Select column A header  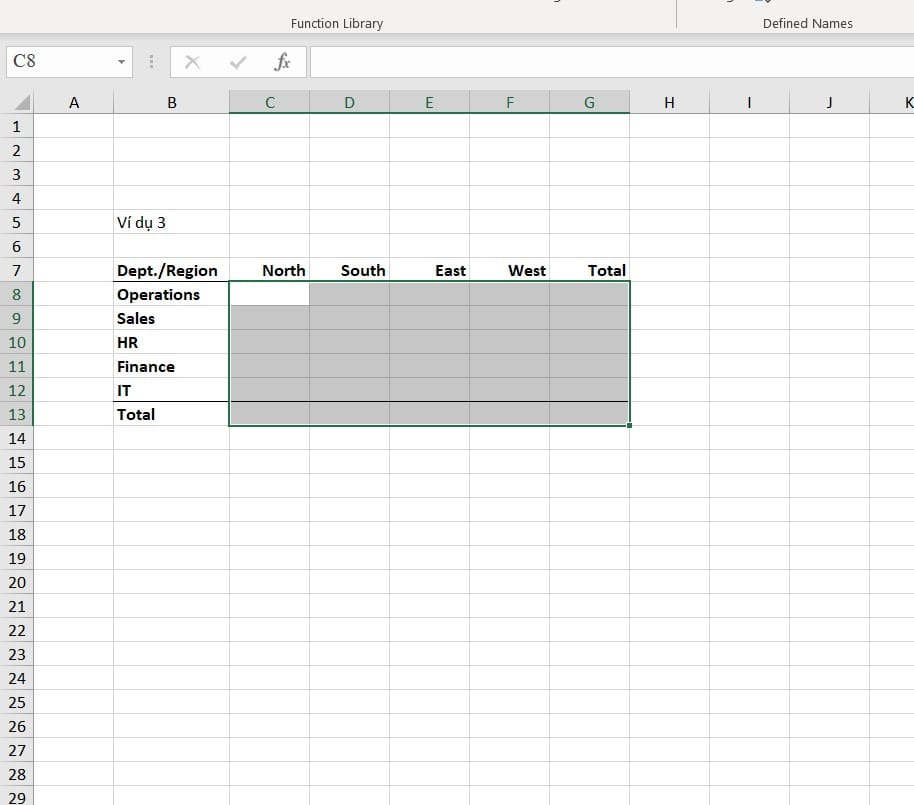click(73, 102)
